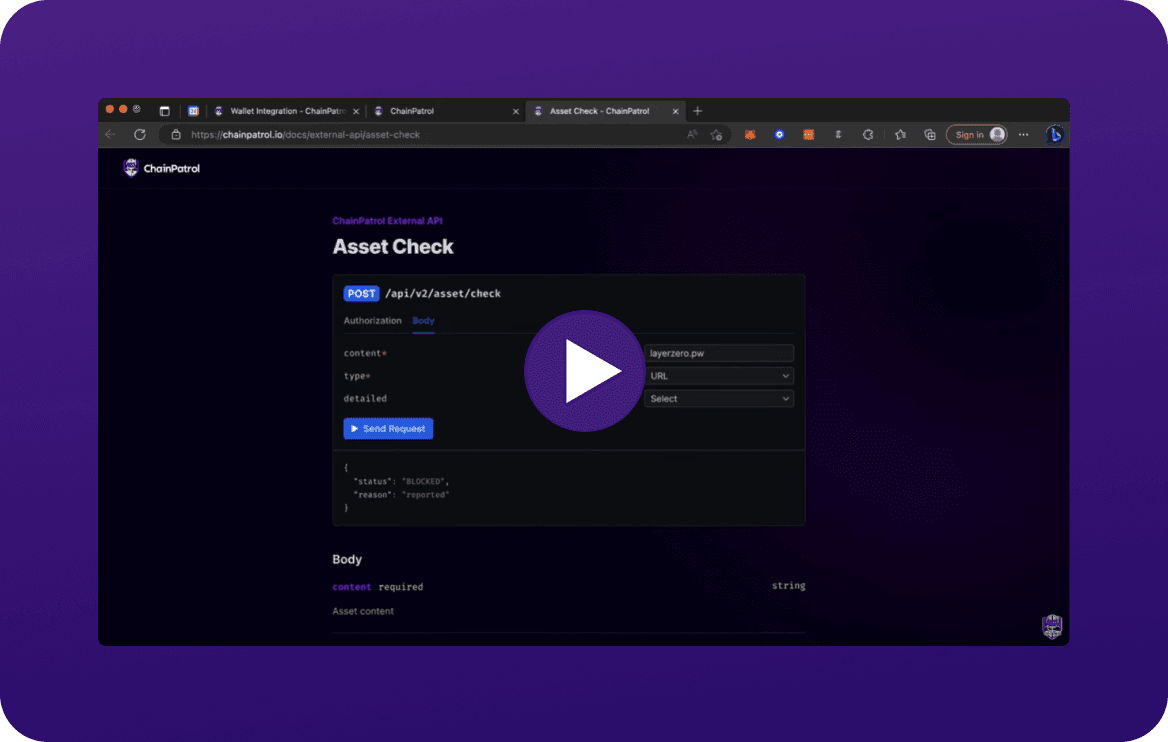Image resolution: width=1168 pixels, height=742 pixels.
Task: Open the tab actions icon left of the tabs
Action: click(165, 111)
